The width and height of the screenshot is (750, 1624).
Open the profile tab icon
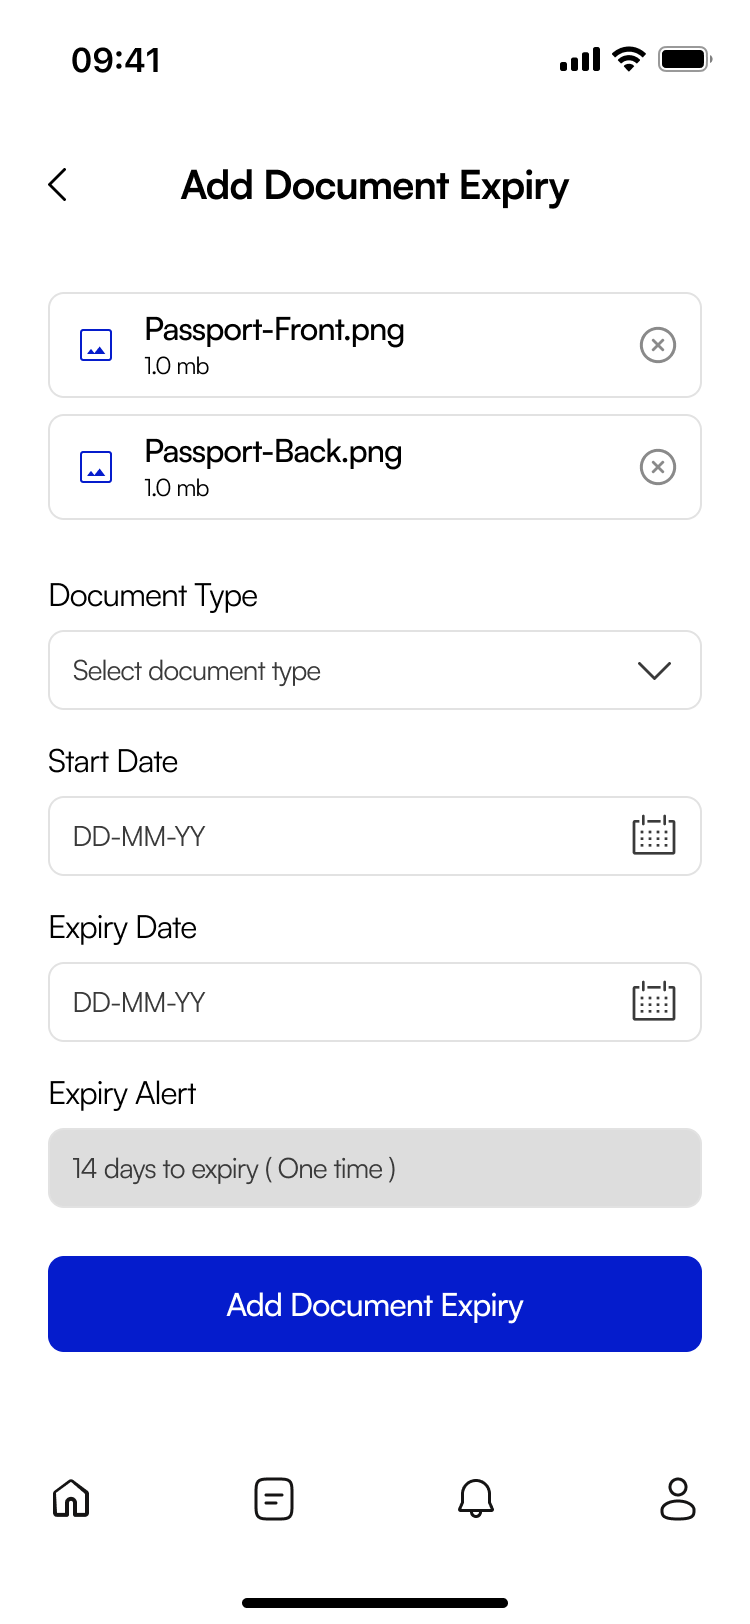click(x=678, y=1498)
